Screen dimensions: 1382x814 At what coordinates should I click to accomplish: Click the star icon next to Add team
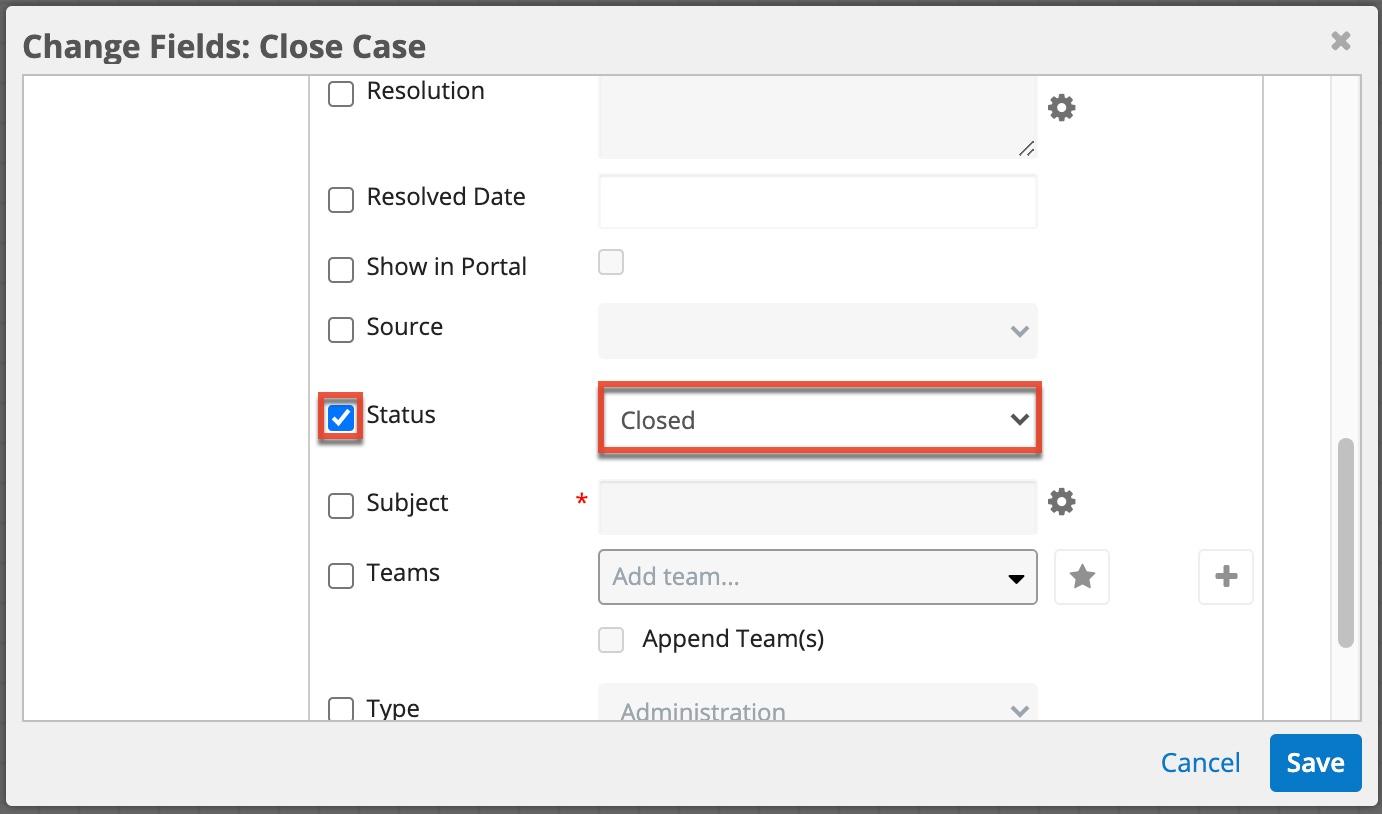(1082, 577)
